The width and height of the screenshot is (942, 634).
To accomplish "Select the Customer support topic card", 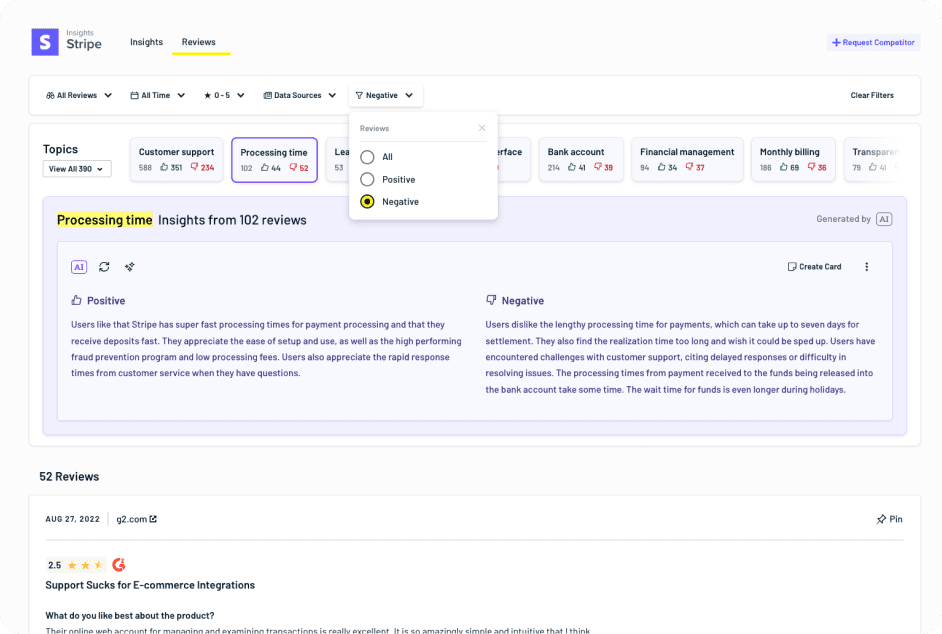I will tap(176, 160).
